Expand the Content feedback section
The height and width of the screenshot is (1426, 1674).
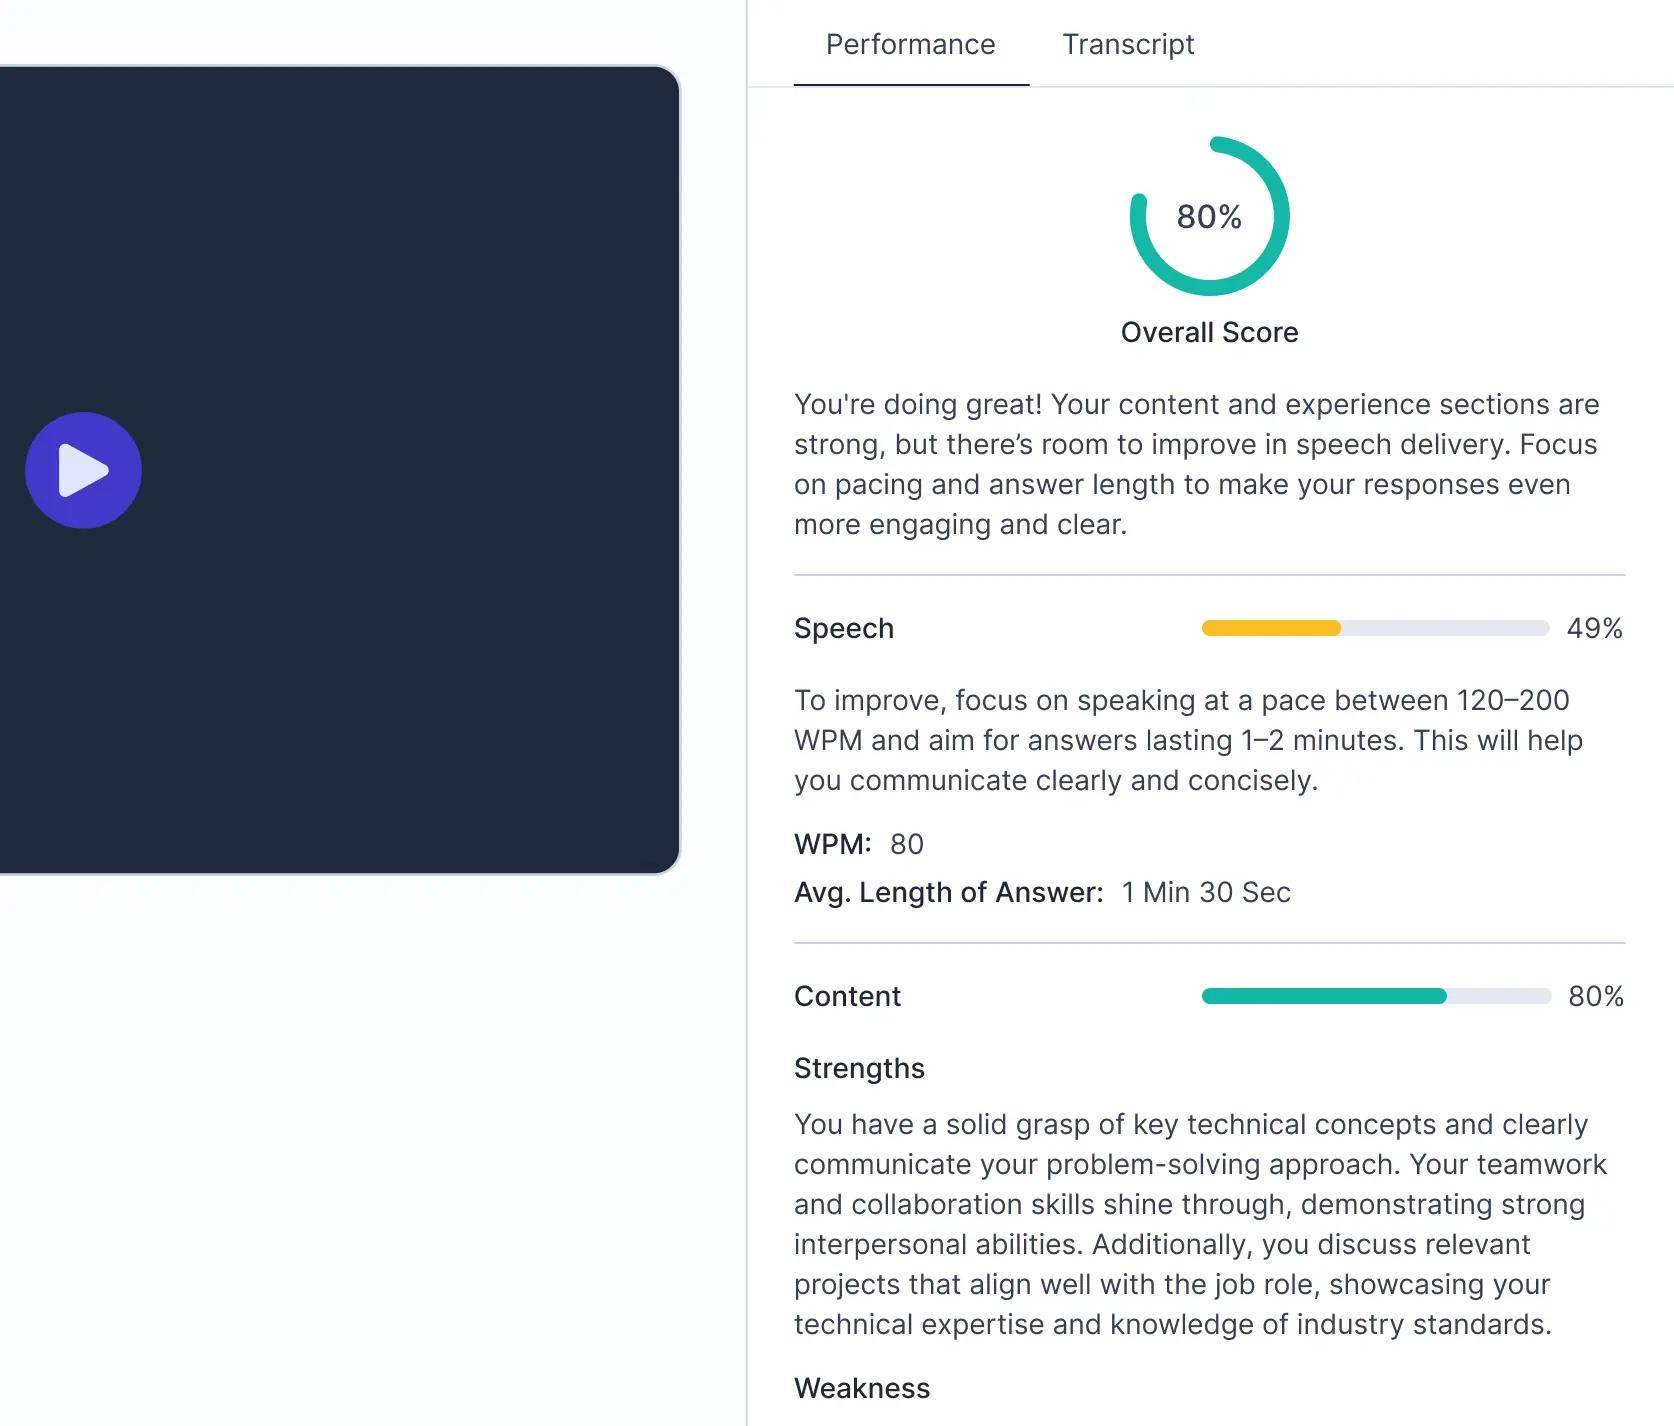[x=847, y=996]
